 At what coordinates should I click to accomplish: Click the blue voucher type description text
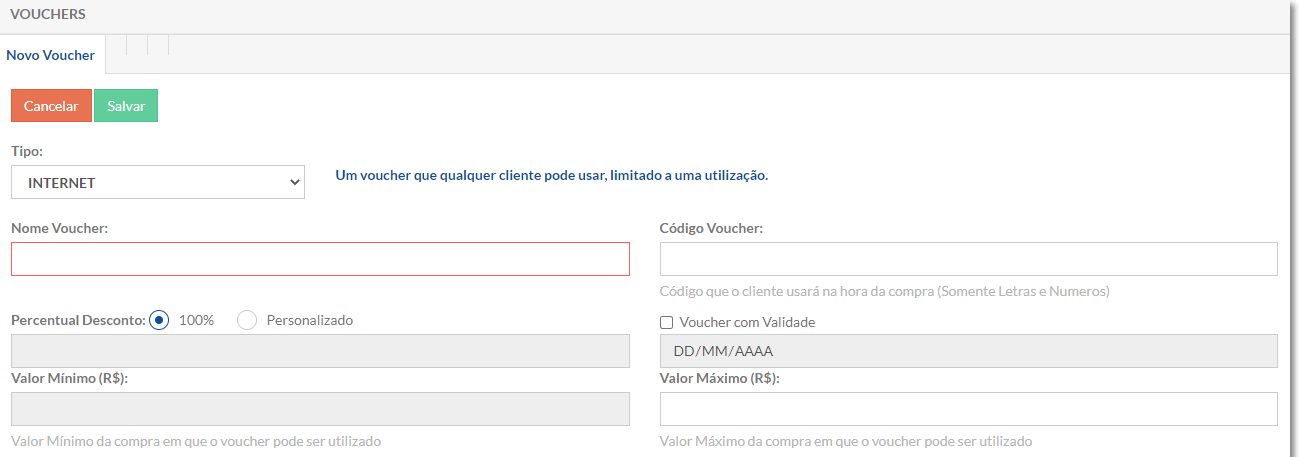click(x=552, y=175)
